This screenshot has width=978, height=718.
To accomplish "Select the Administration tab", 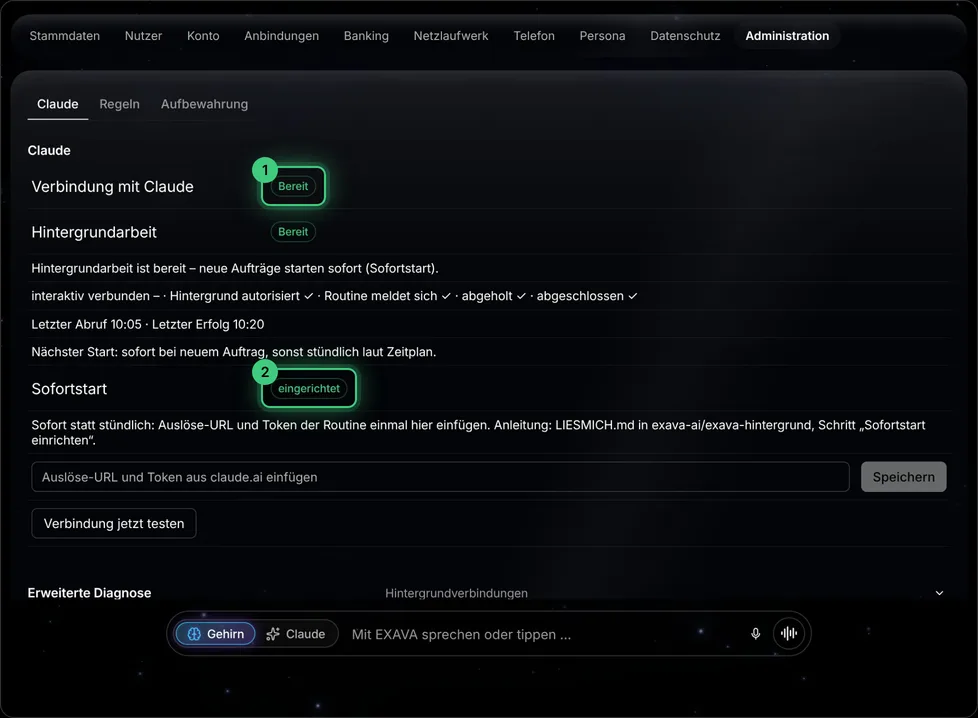I will [x=787, y=36].
